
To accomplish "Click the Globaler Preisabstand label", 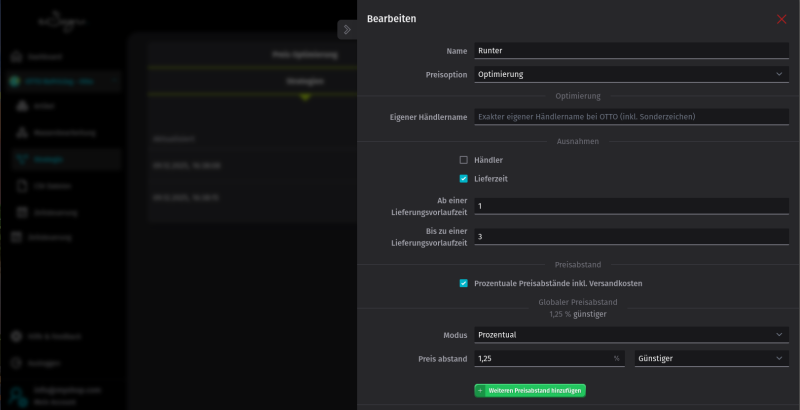I will pos(578,302).
